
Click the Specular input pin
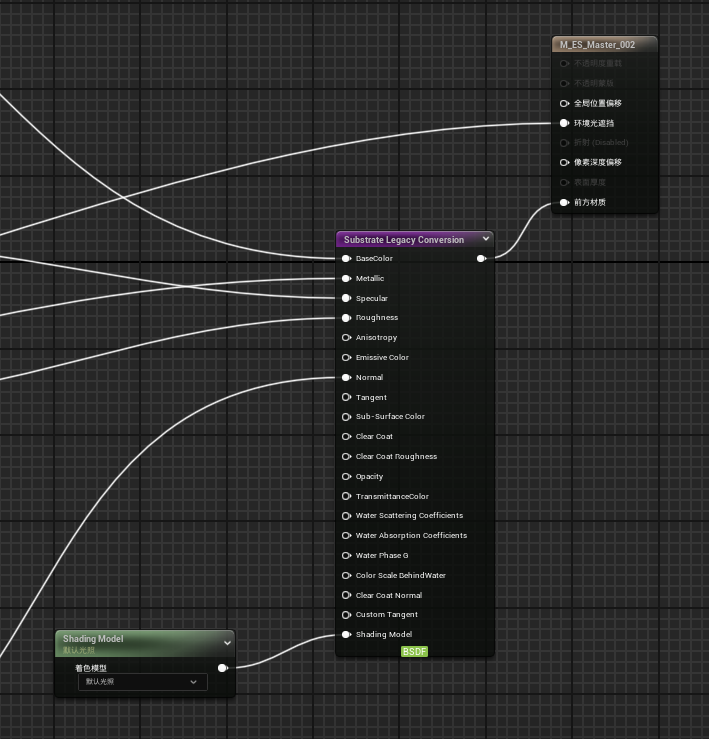coord(346,298)
